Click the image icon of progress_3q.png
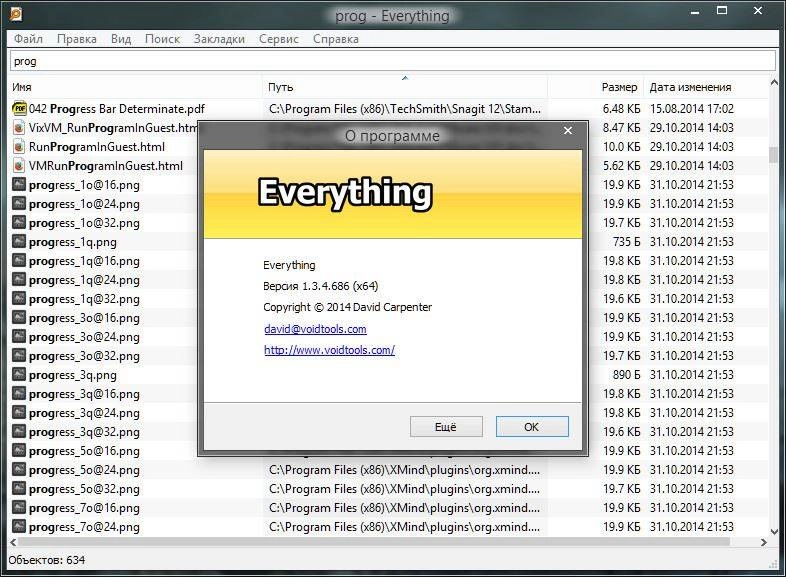 (19, 375)
